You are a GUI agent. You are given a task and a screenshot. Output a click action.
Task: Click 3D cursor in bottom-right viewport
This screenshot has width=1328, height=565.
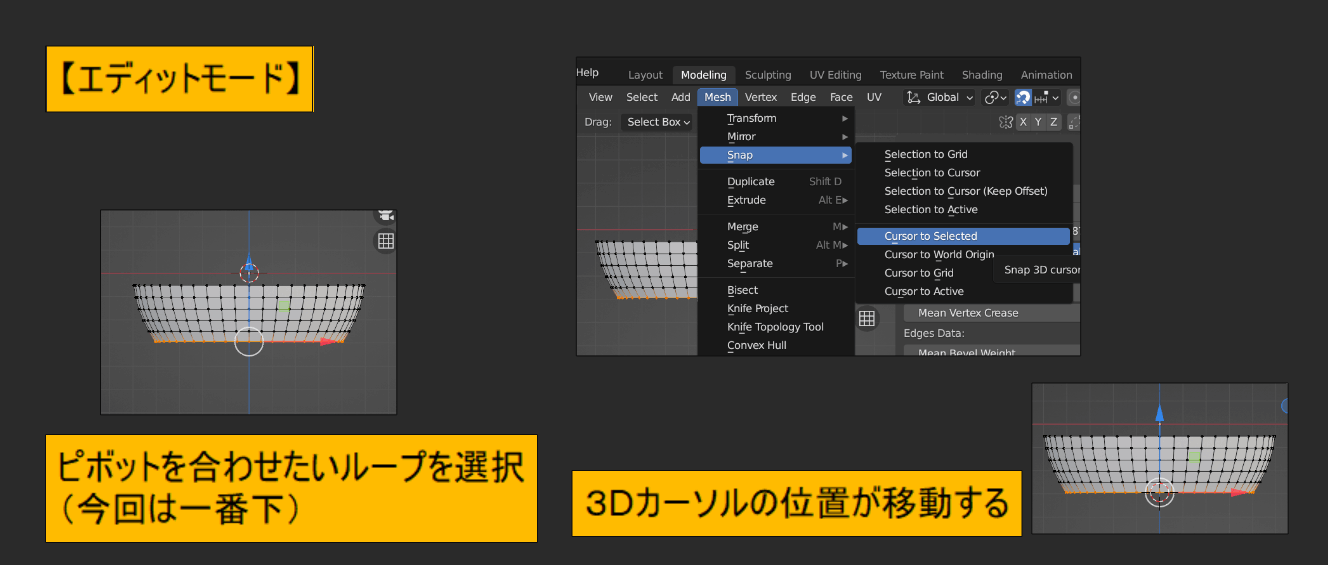(x=1159, y=493)
